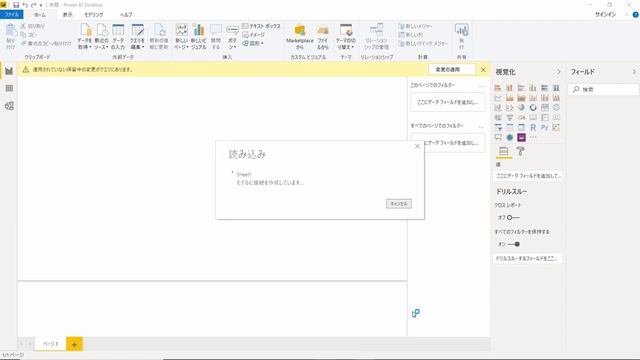The image size is (640, 360).
Task: Switch to the View (表示) tab
Action: tap(67, 14)
